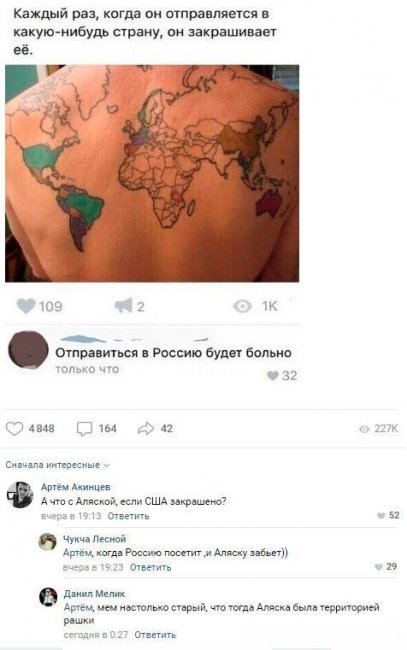Share the post via the arrow icon
The width and height of the screenshot is (407, 650).
point(146,428)
